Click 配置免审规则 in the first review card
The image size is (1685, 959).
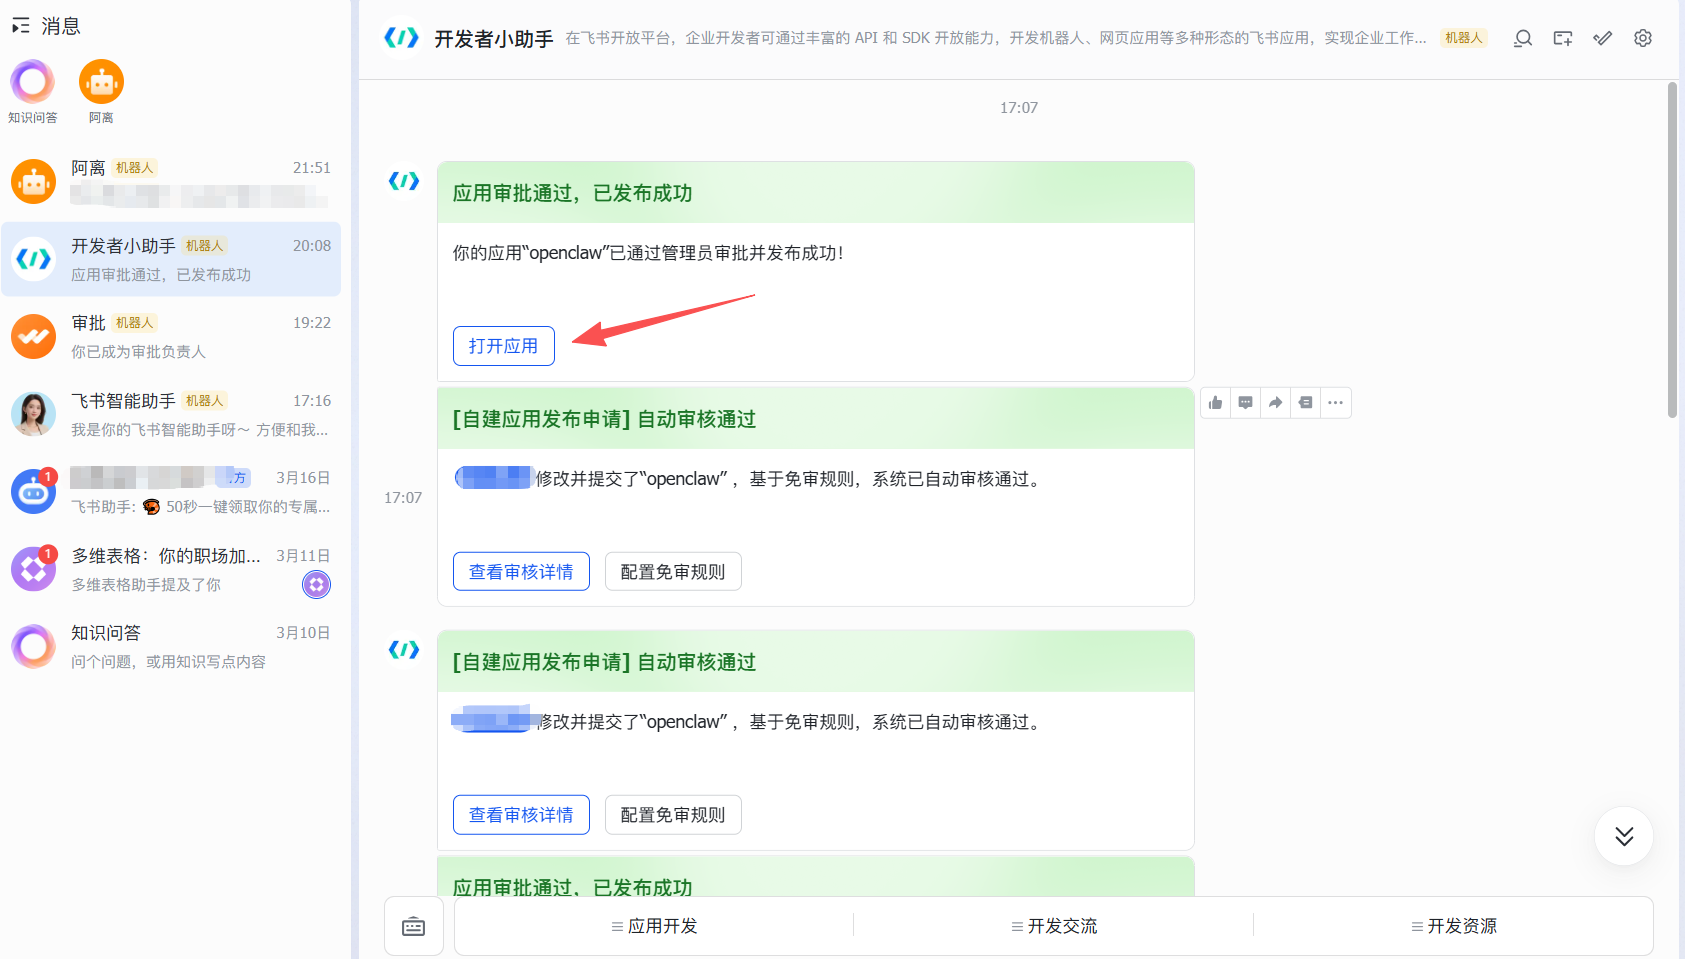click(673, 572)
